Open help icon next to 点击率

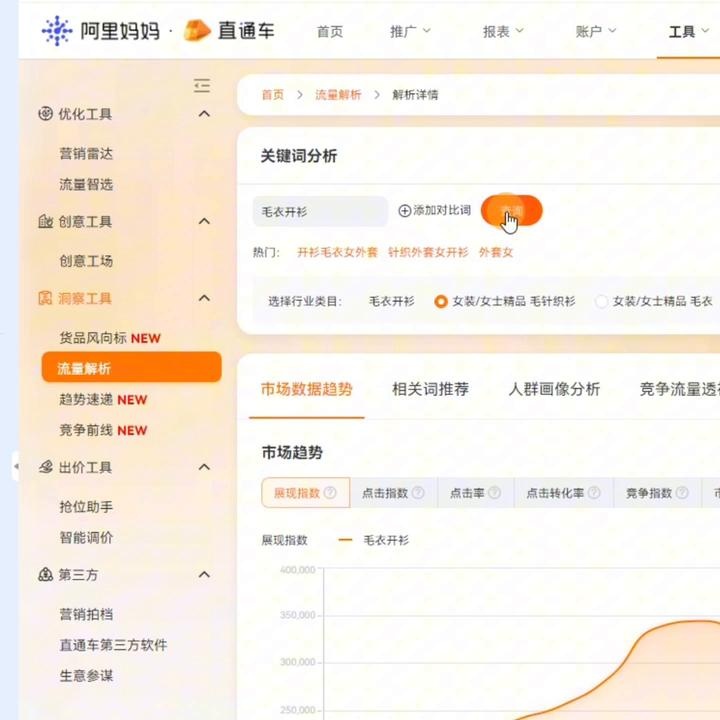[x=494, y=493]
